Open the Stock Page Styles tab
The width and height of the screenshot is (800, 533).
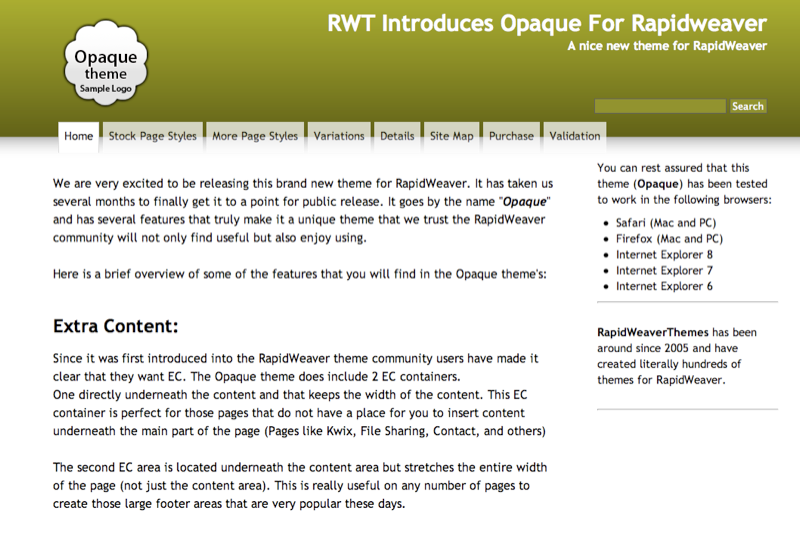[153, 136]
